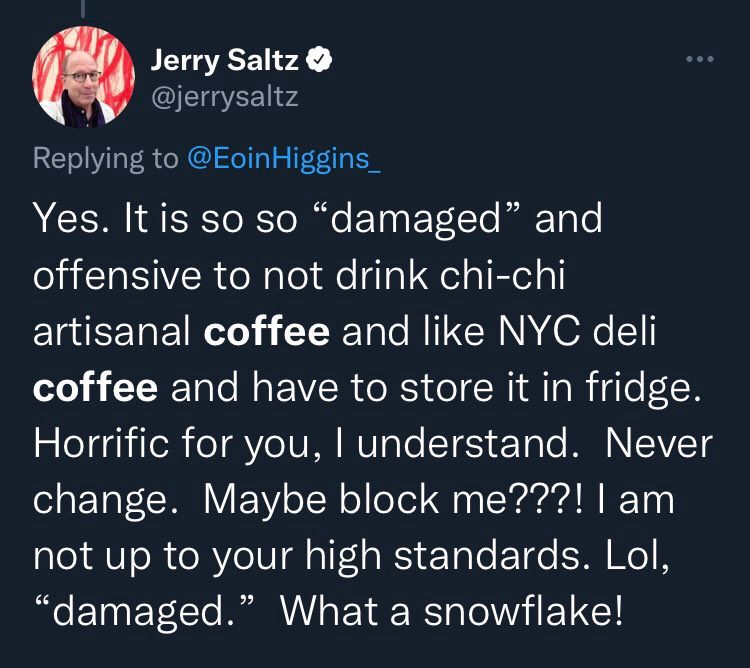Click the Jerry Saltz display name
The height and width of the screenshot is (668, 750).
click(x=226, y=62)
